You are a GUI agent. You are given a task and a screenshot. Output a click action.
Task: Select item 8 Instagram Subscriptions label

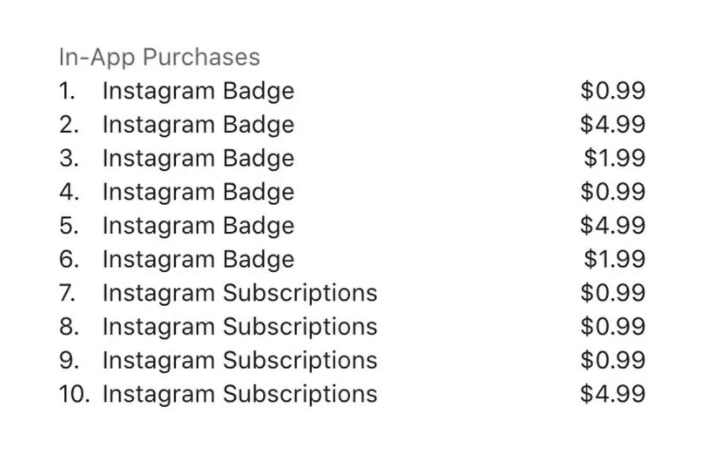point(240,328)
